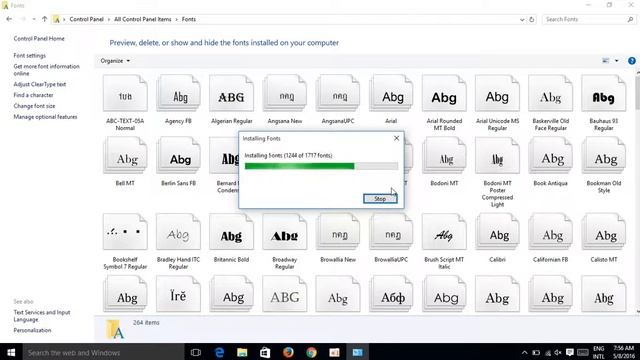
Task: Click Search the web and Windows box
Action: [103, 352]
